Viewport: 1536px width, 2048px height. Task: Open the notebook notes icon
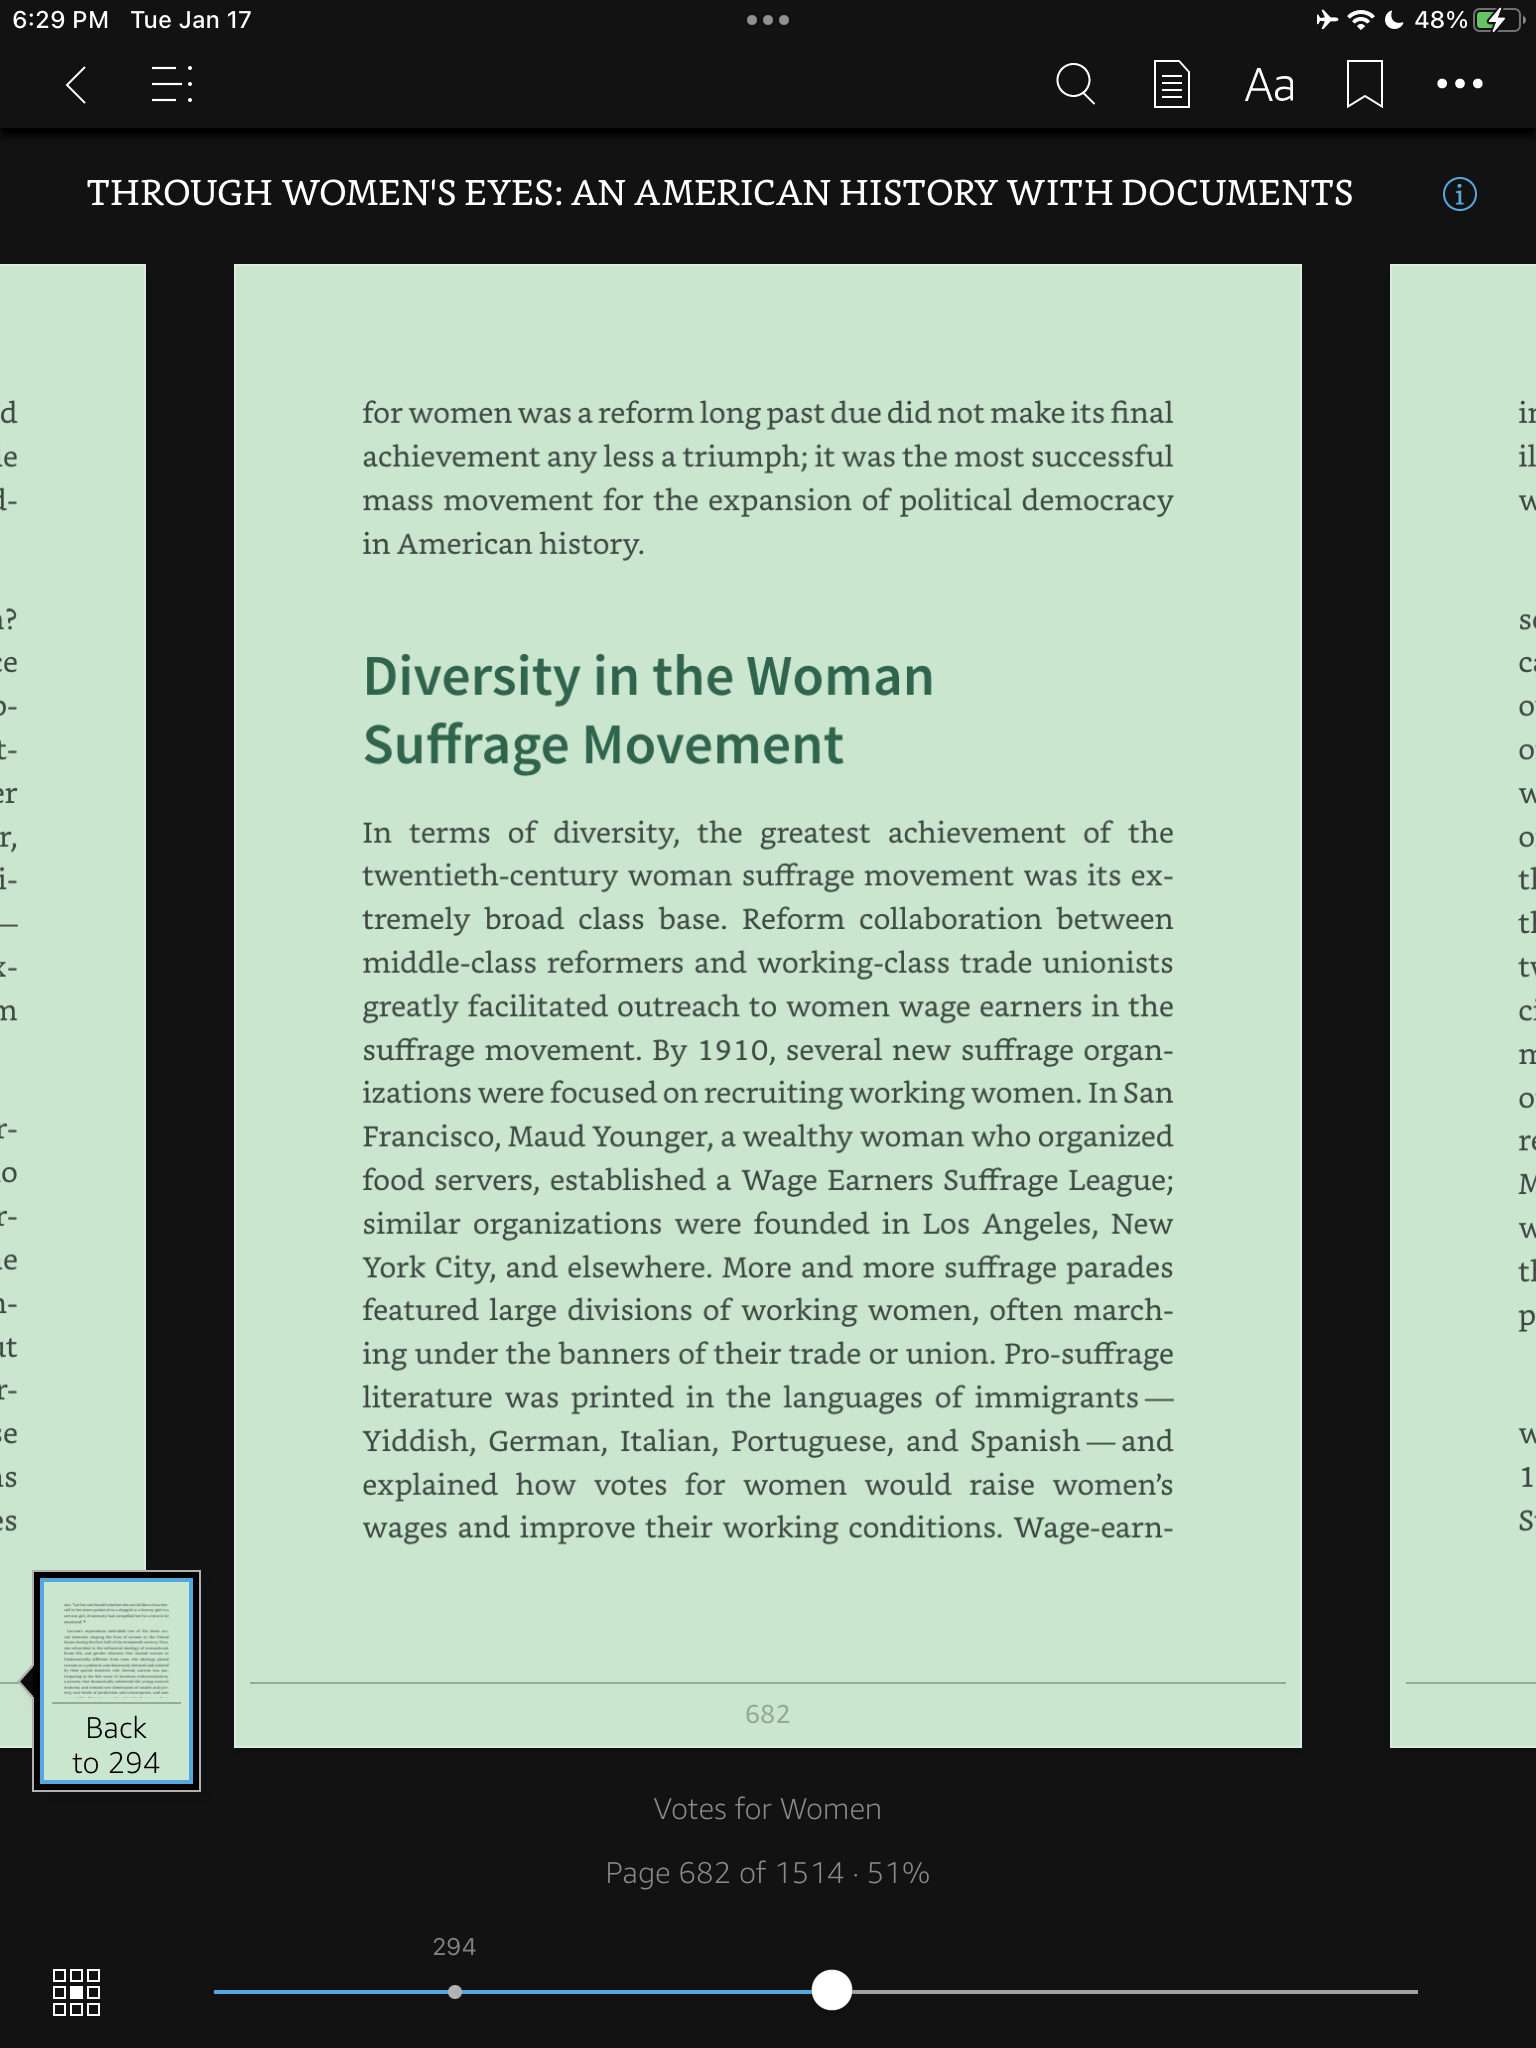coord(1171,85)
